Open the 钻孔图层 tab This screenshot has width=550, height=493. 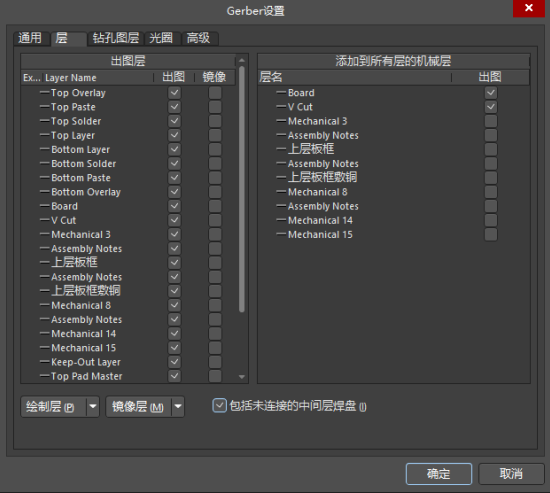click(115, 38)
